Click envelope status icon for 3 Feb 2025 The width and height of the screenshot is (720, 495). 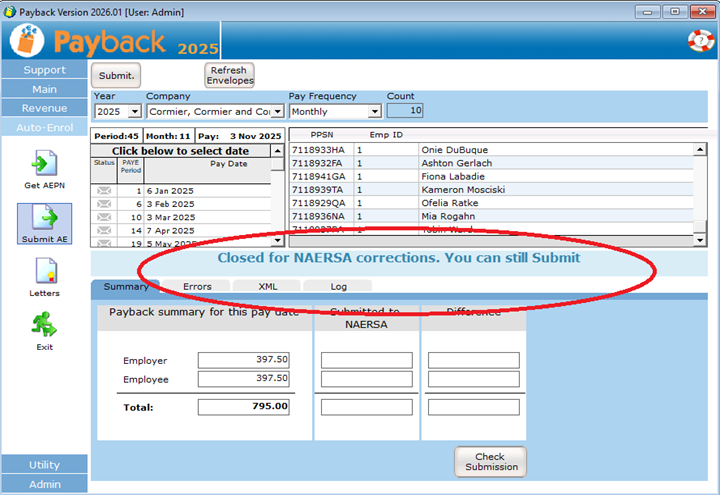pyautogui.click(x=104, y=204)
